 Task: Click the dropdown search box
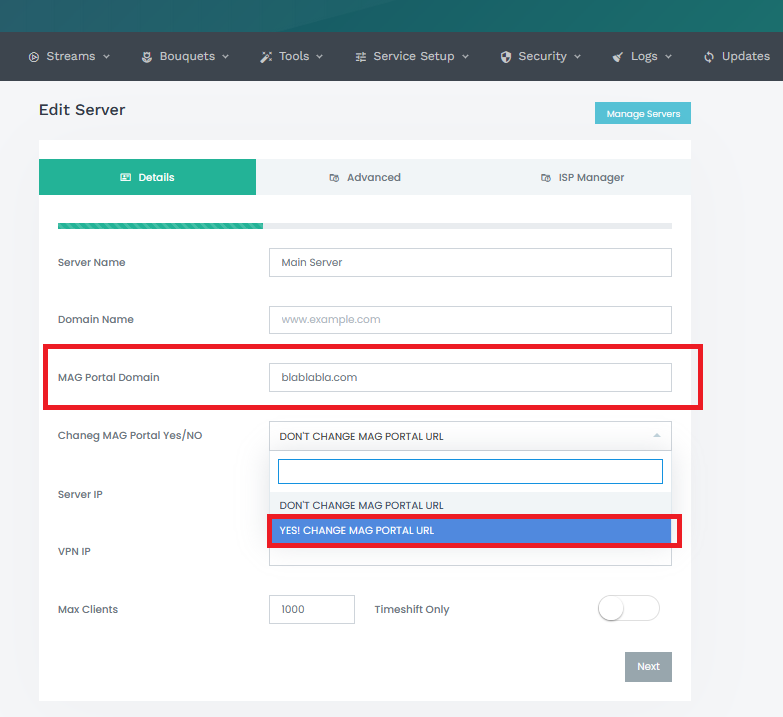click(x=470, y=471)
